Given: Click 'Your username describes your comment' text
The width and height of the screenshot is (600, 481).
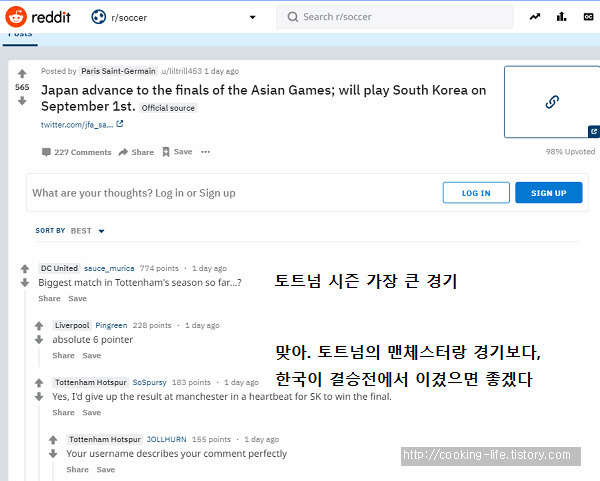Looking at the screenshot, I should point(177,454).
